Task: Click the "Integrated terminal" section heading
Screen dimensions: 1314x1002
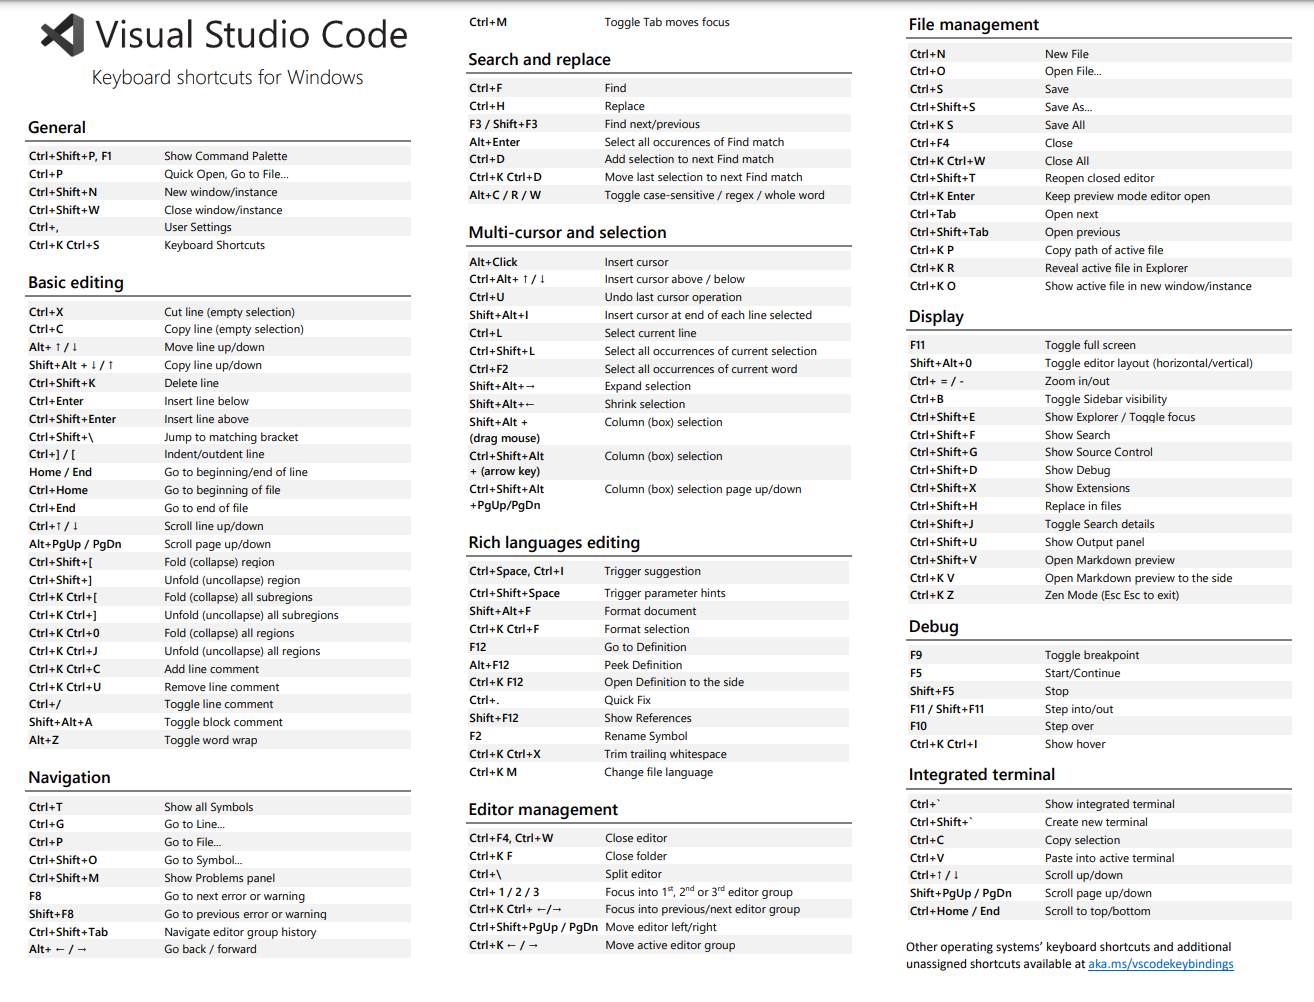Action: click(x=981, y=775)
